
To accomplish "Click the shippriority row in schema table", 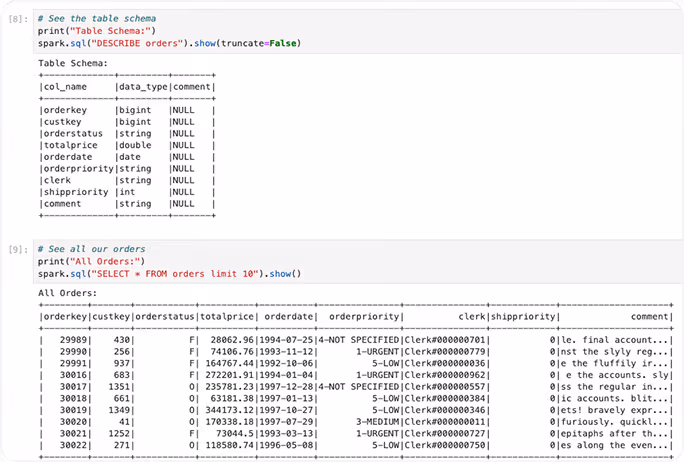I will [127, 192].
